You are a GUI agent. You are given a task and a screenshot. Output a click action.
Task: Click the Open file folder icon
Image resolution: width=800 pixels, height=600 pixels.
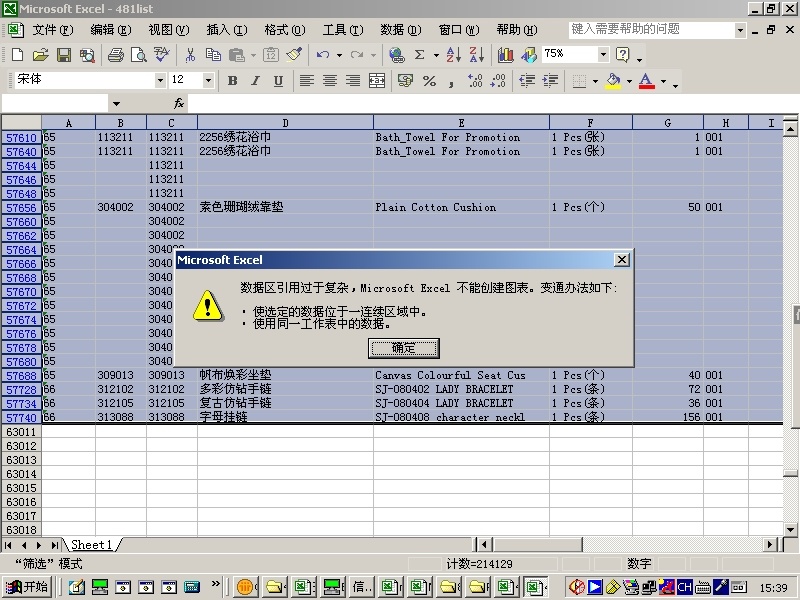(x=40, y=55)
